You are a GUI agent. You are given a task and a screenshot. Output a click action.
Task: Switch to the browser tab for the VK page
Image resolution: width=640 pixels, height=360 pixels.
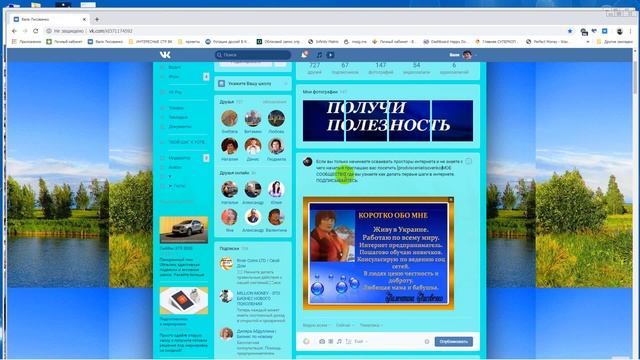[x=49, y=19]
